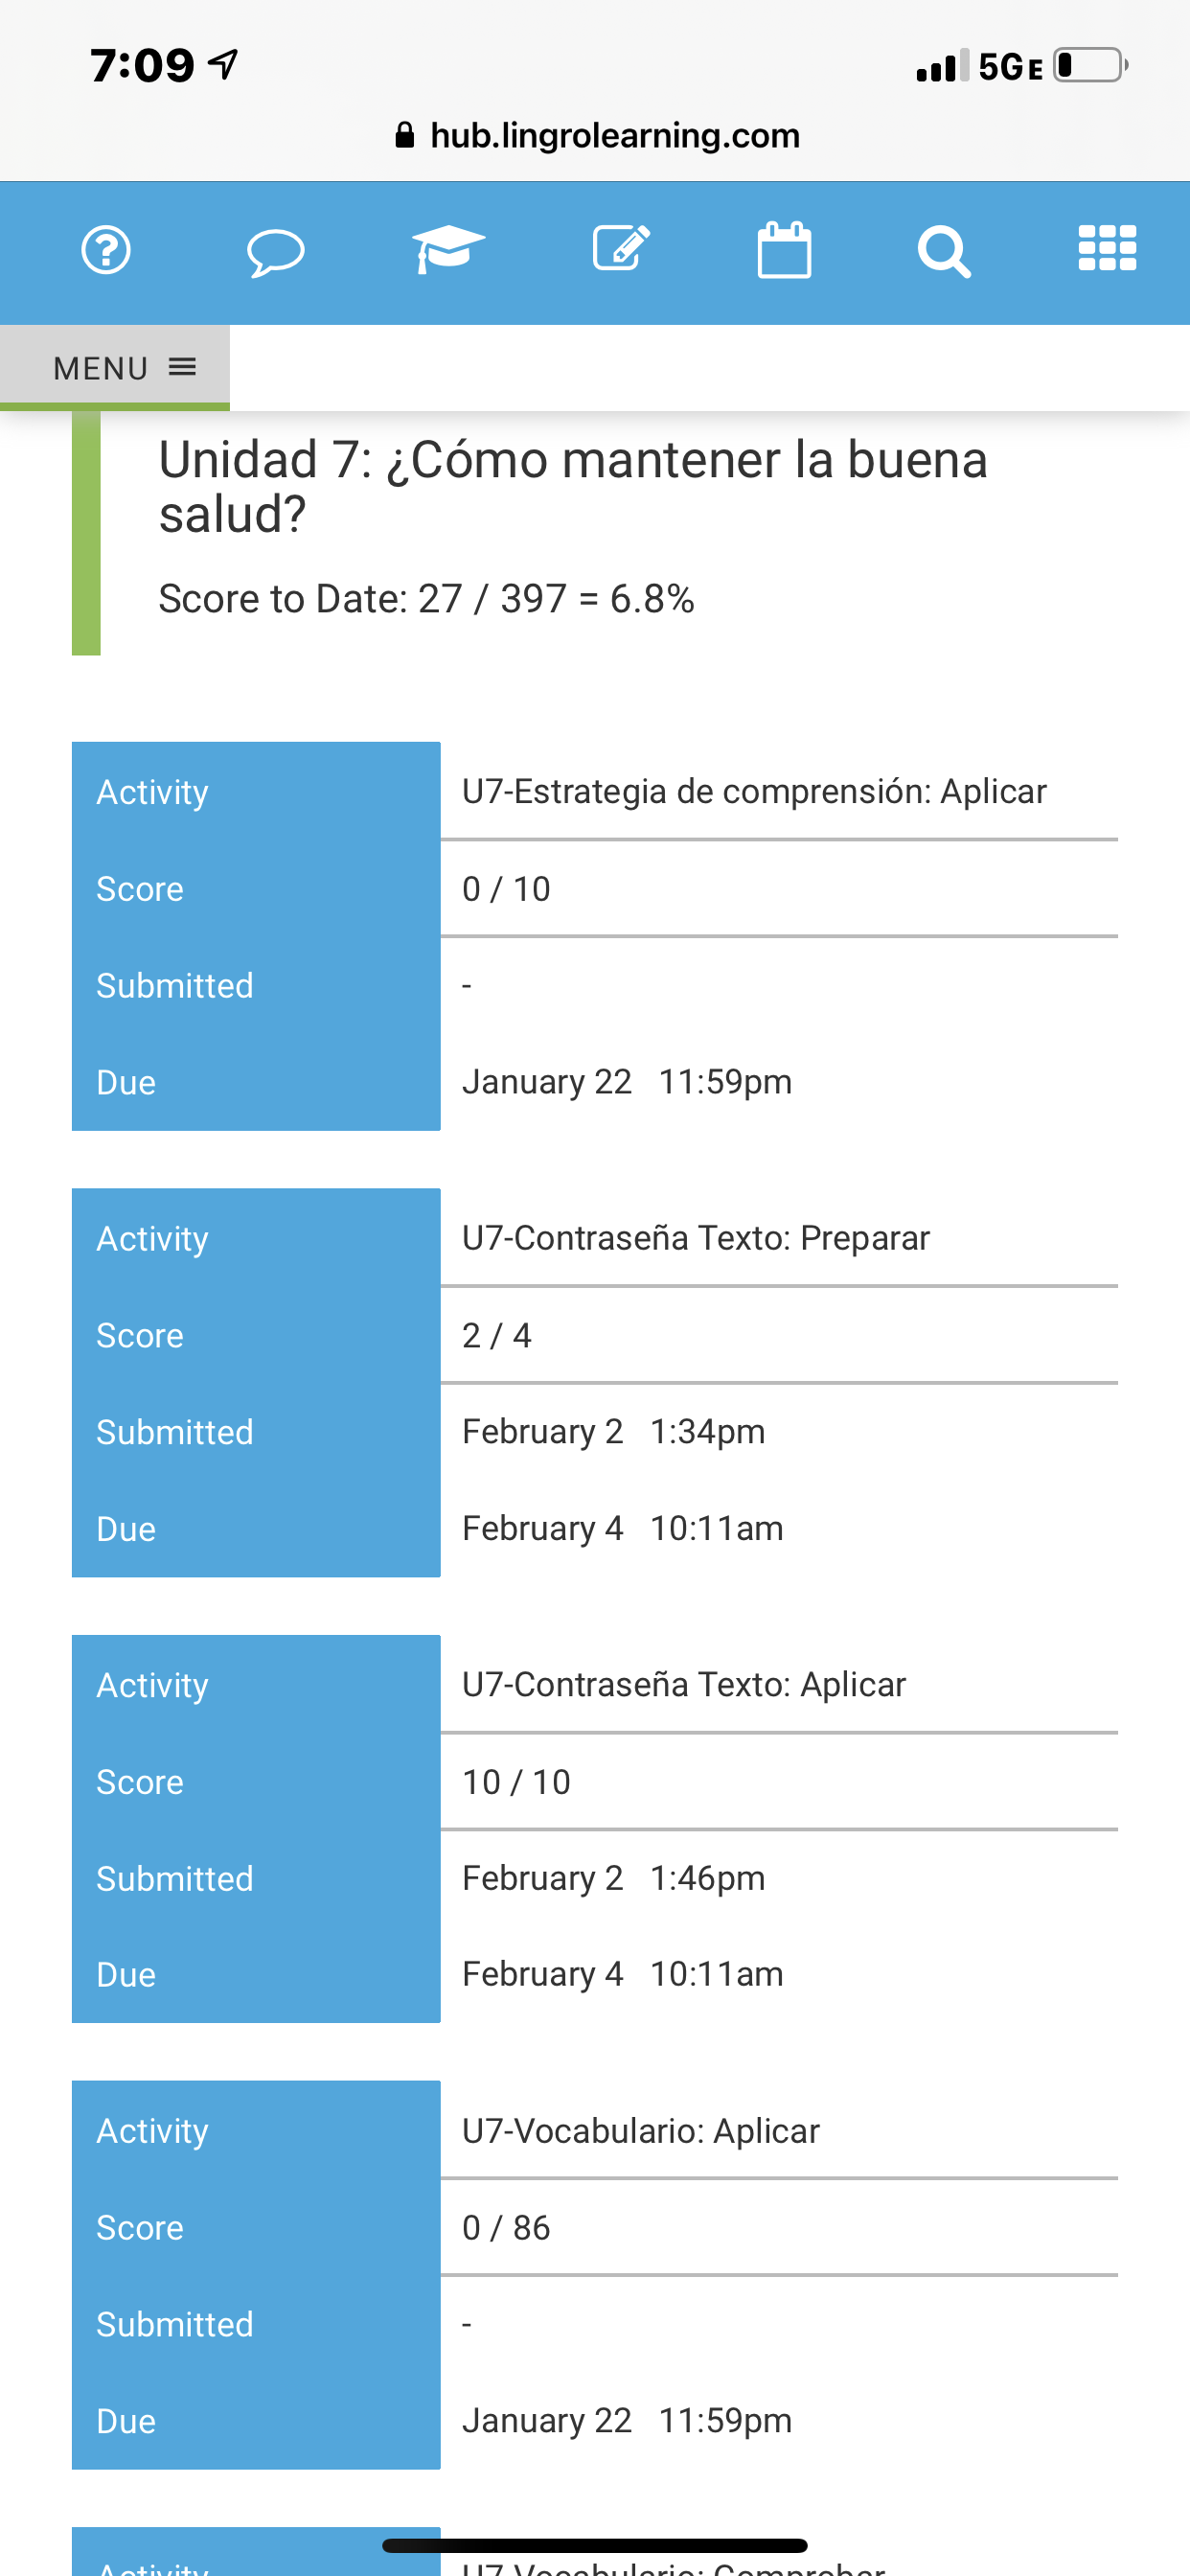This screenshot has height=2576, width=1190.
Task: Open the pencil edit icon
Action: click(621, 248)
